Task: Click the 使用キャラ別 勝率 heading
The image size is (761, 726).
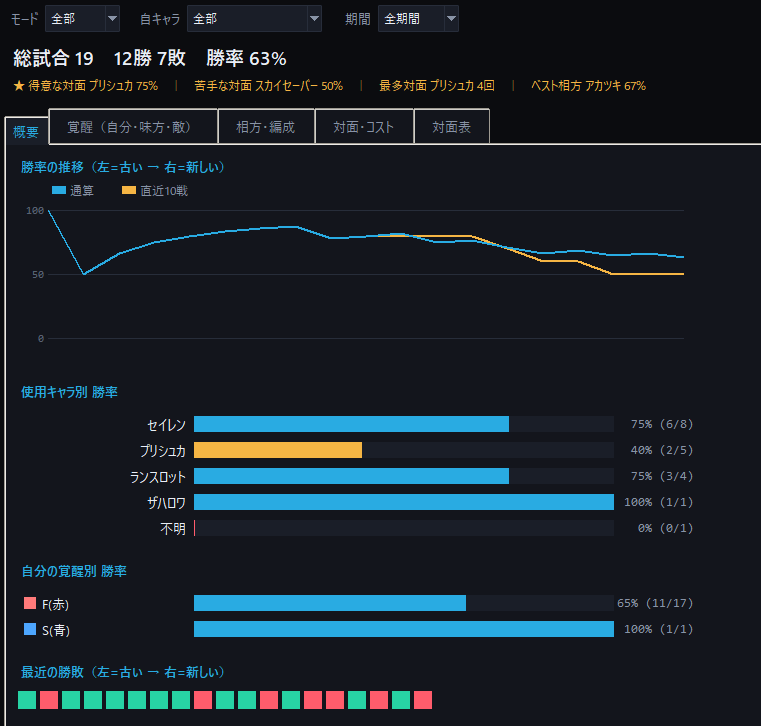Action: click(69, 392)
